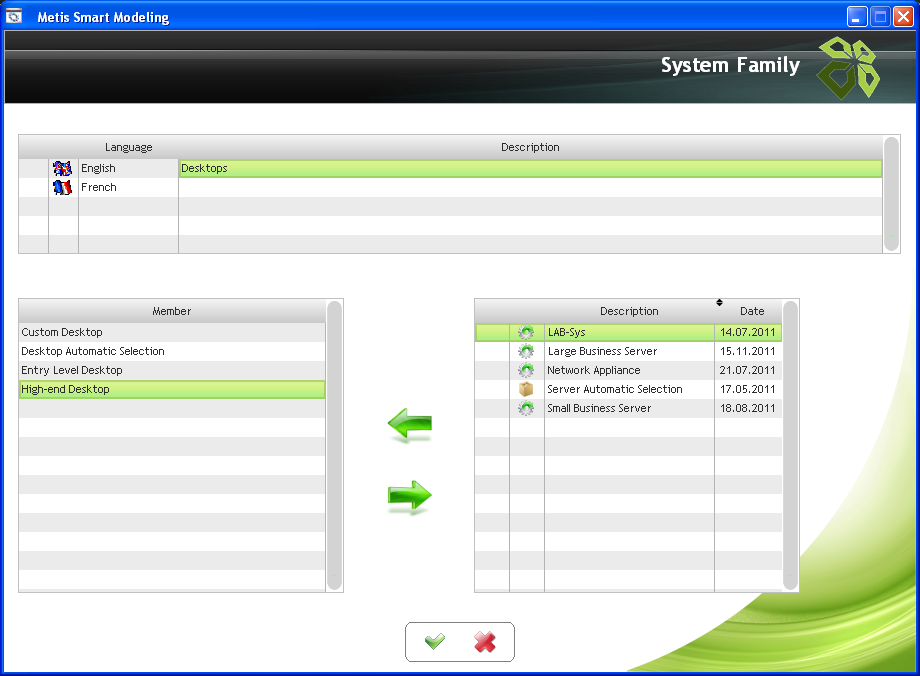Select Custom Desktop in the Member list
The image size is (920, 676).
(x=172, y=332)
